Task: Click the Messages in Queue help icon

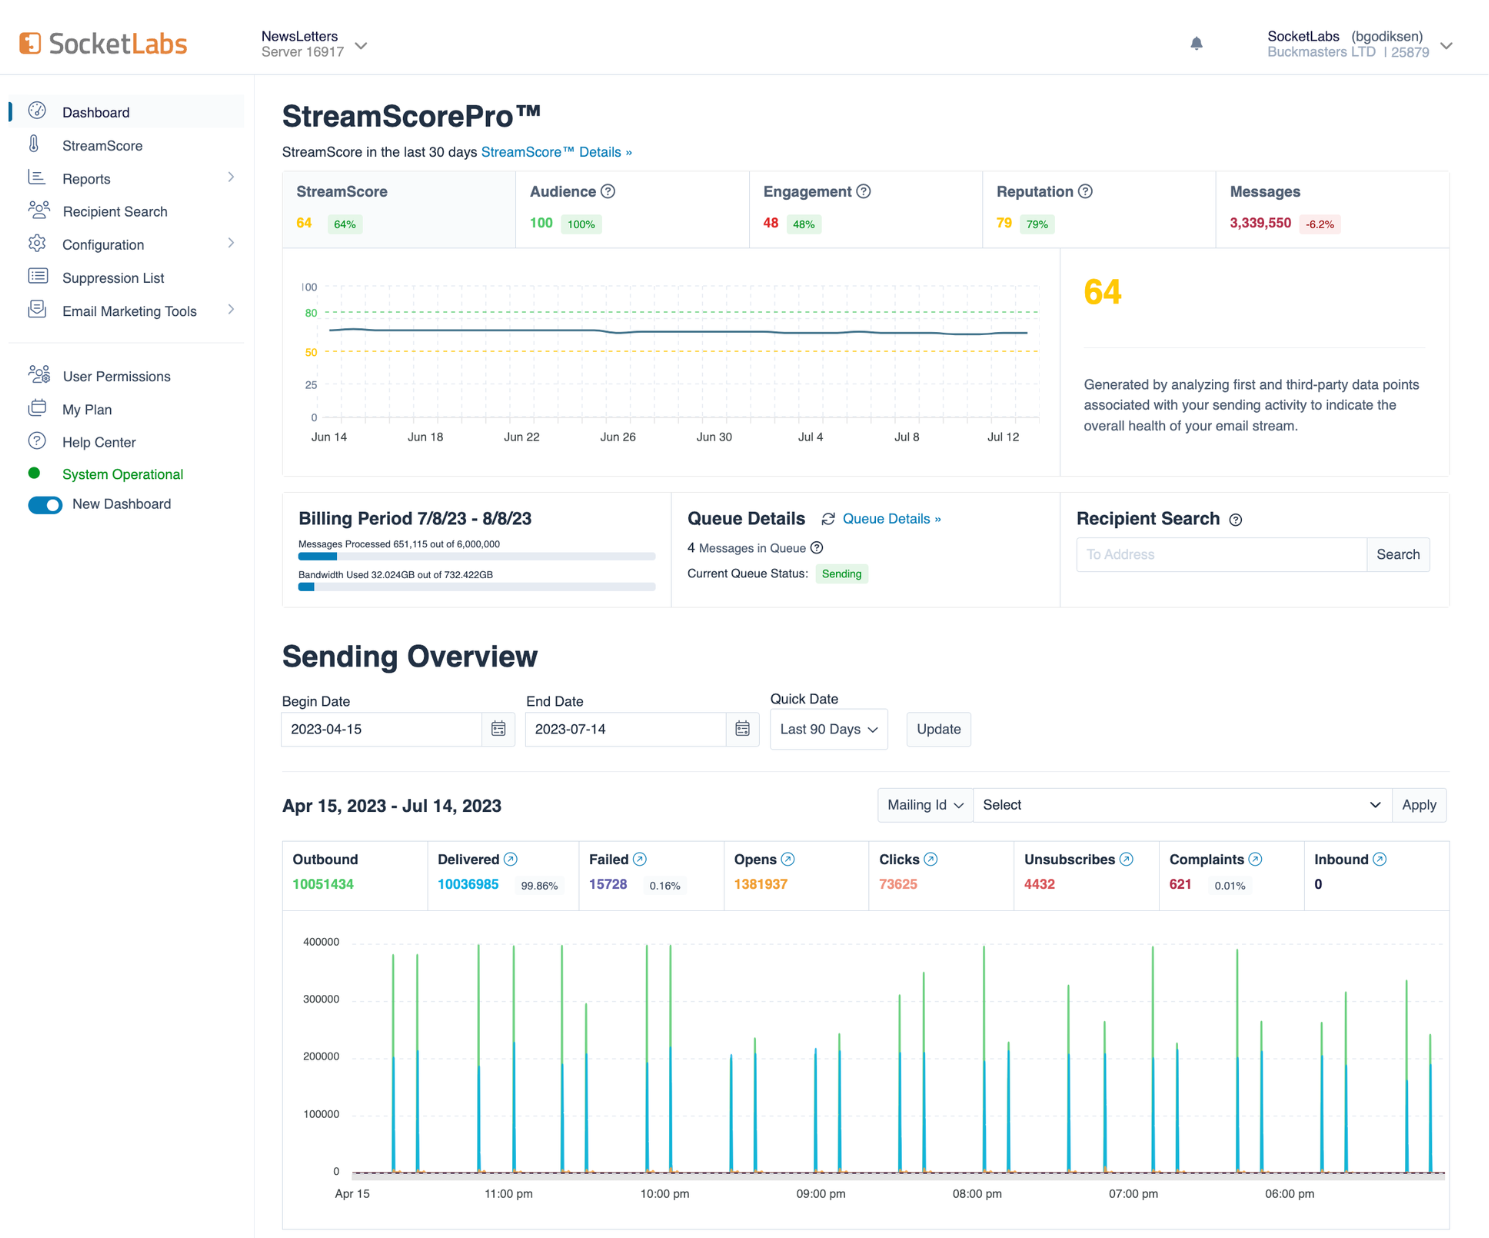Action: (817, 547)
